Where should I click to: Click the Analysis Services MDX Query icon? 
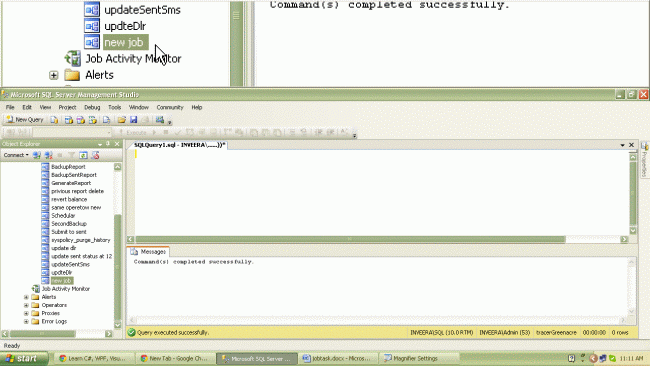[69, 120]
